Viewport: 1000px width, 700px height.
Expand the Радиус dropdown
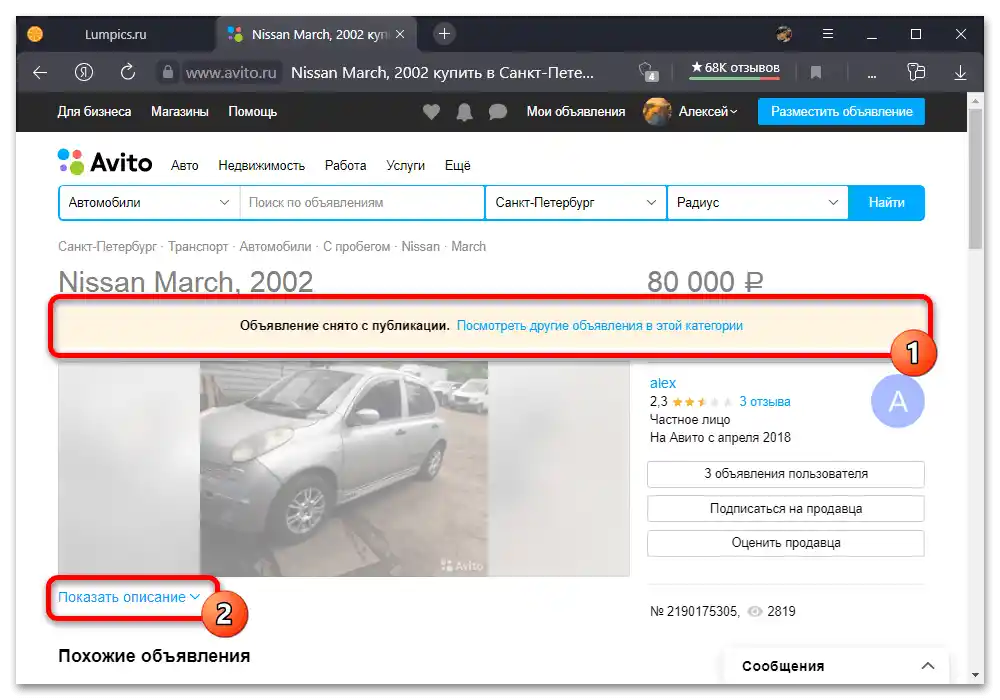pyautogui.click(x=758, y=203)
